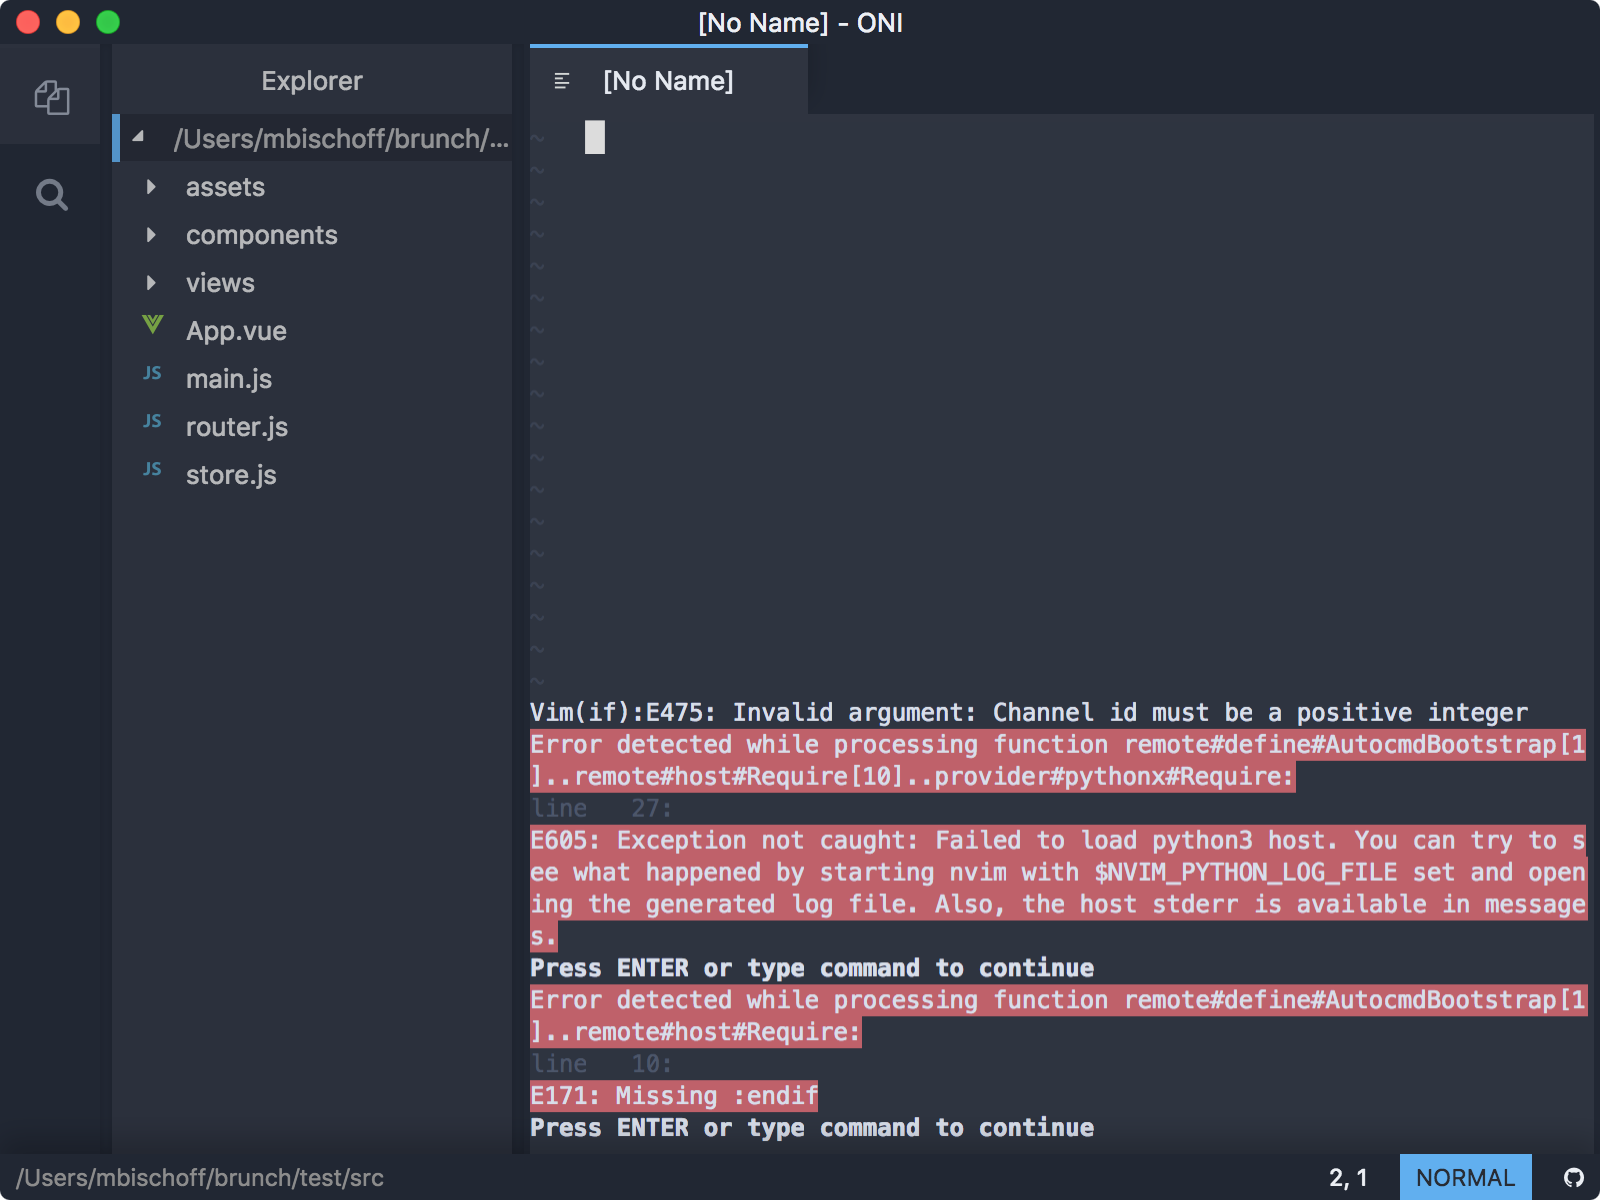Click the editor block cursor on line one
The image size is (1600, 1200).
pyautogui.click(x=595, y=137)
